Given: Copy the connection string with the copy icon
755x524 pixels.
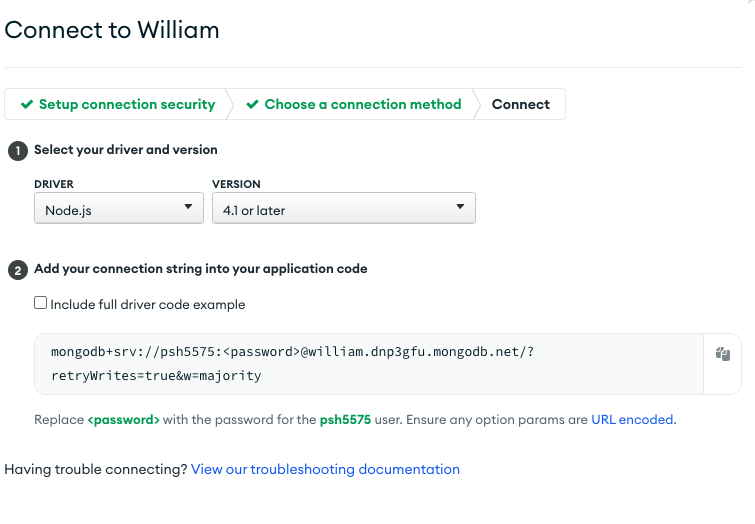Looking at the screenshot, I should [722, 354].
